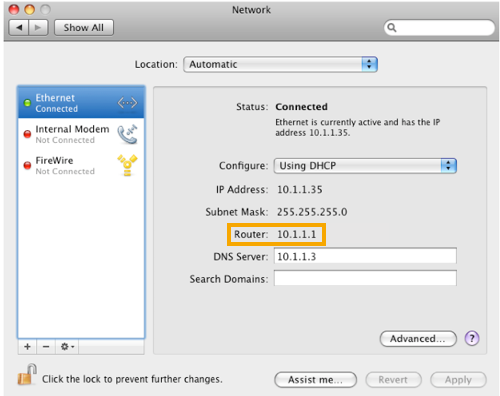Click the Ethernet double-arrow icon
Image resolution: width=500 pixels, height=396 pixels.
[x=127, y=103]
